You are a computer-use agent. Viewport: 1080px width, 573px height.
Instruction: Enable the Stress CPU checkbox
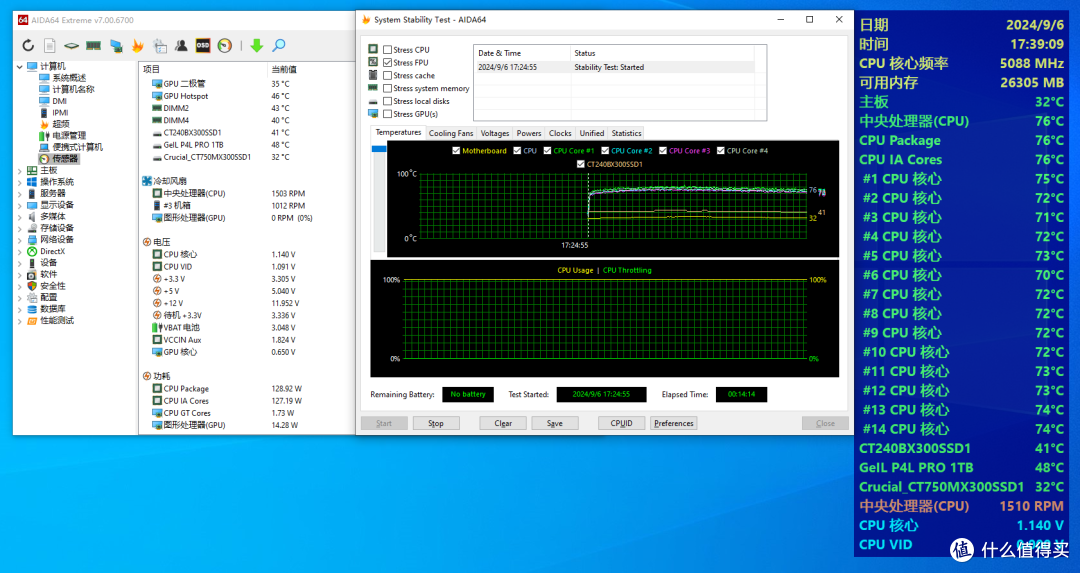click(x=388, y=50)
